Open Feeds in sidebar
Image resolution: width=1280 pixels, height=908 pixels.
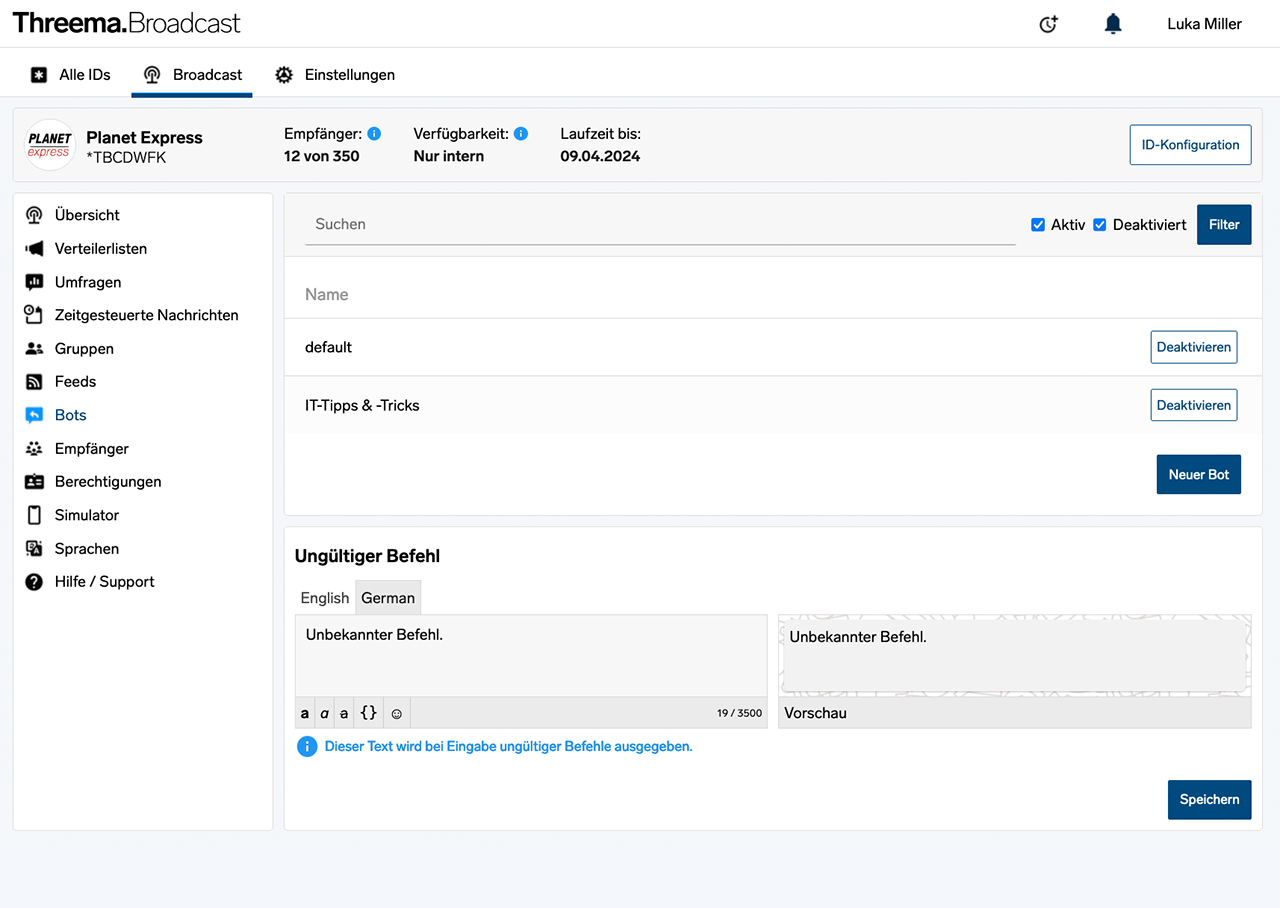click(x=75, y=382)
